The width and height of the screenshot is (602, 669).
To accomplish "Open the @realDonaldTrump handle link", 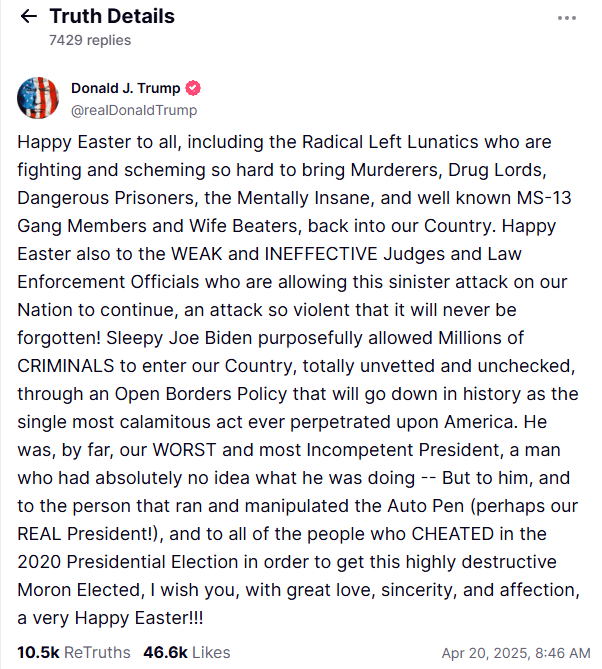I will [134, 110].
